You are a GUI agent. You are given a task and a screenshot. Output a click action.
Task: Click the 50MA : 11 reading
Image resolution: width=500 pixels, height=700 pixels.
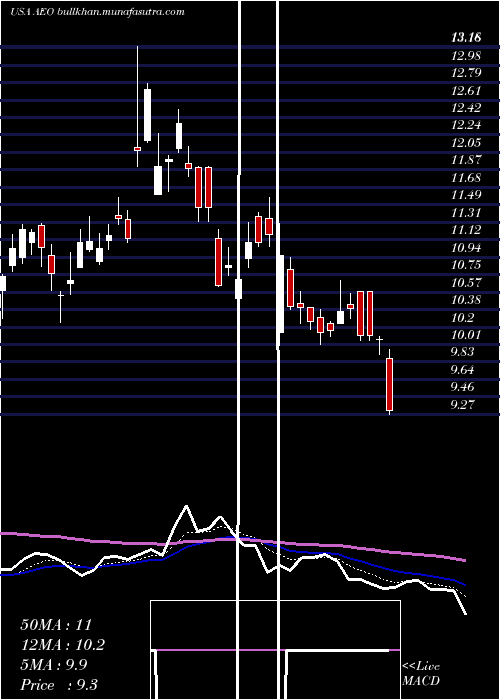tap(56, 625)
